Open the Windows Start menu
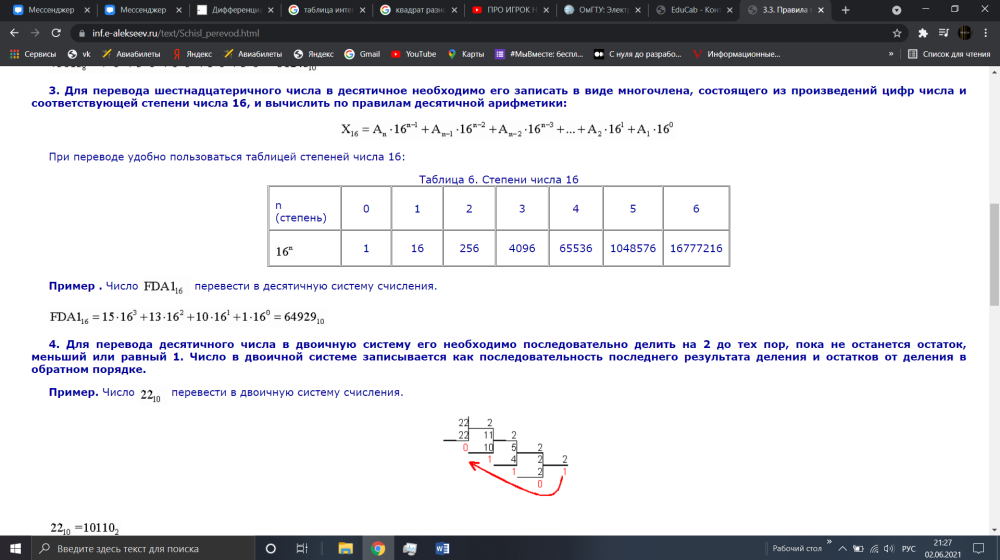This screenshot has height=560, width=1000. click(15, 549)
